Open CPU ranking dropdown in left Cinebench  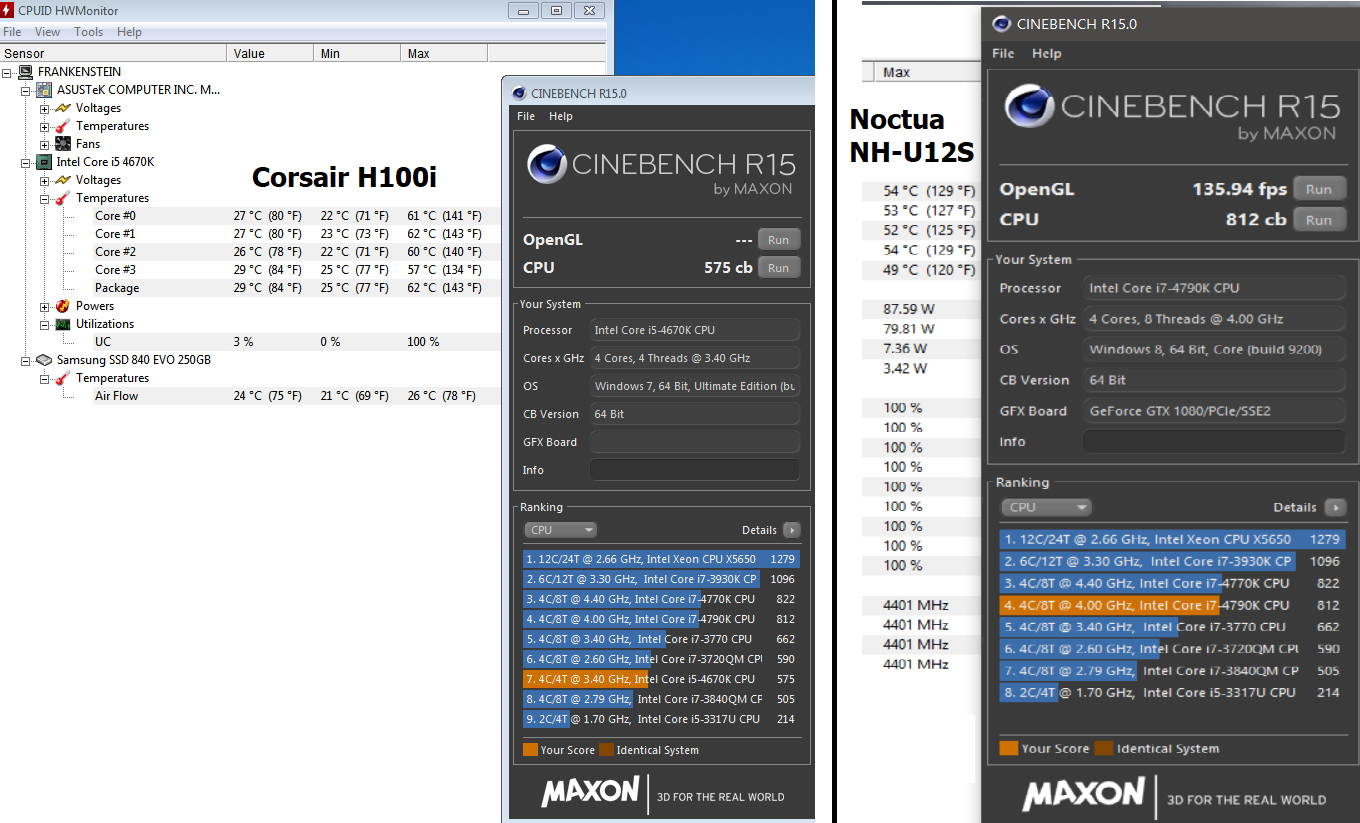[560, 530]
